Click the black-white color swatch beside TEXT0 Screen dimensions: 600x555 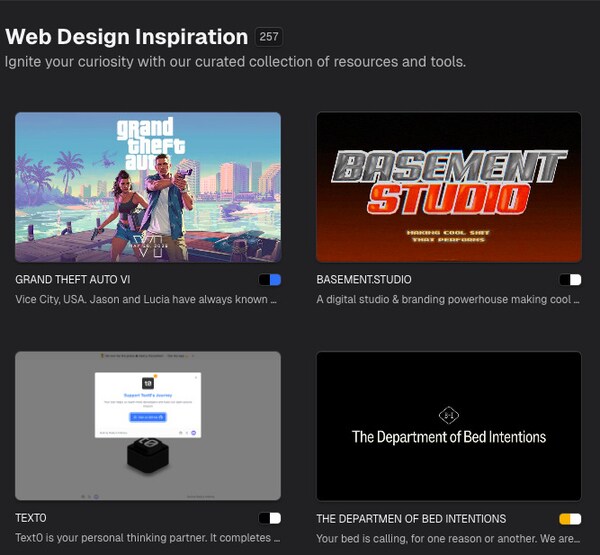tap(270, 519)
